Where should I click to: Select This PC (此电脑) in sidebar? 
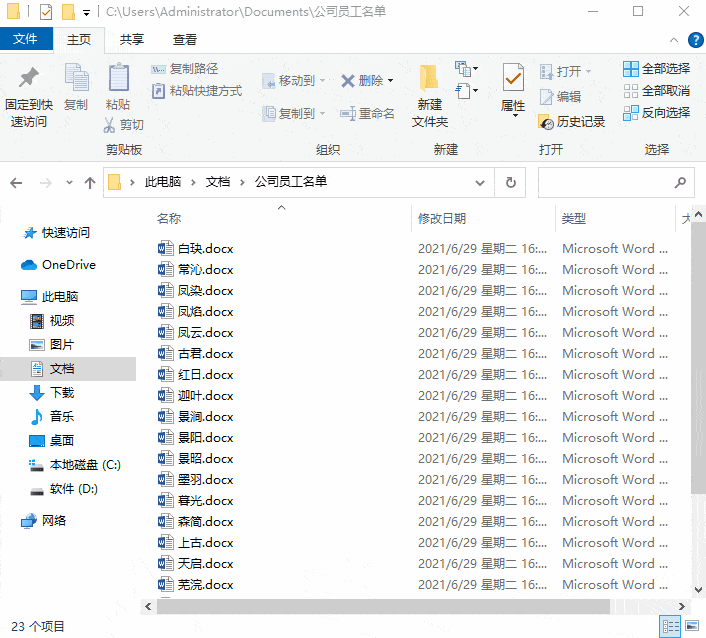point(50,297)
